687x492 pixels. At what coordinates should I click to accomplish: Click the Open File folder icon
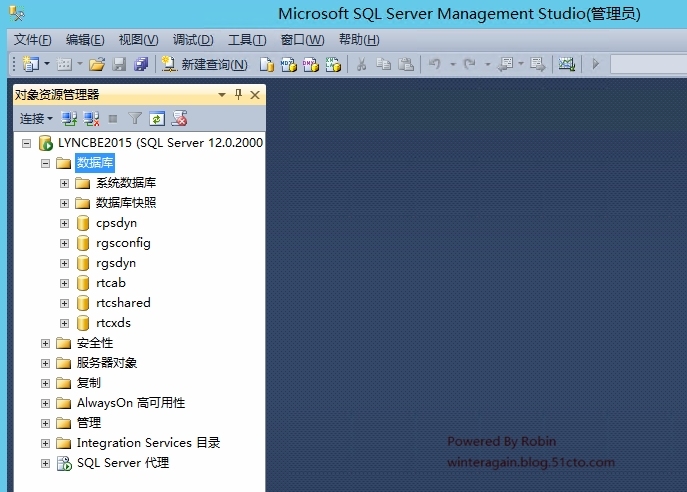click(97, 64)
